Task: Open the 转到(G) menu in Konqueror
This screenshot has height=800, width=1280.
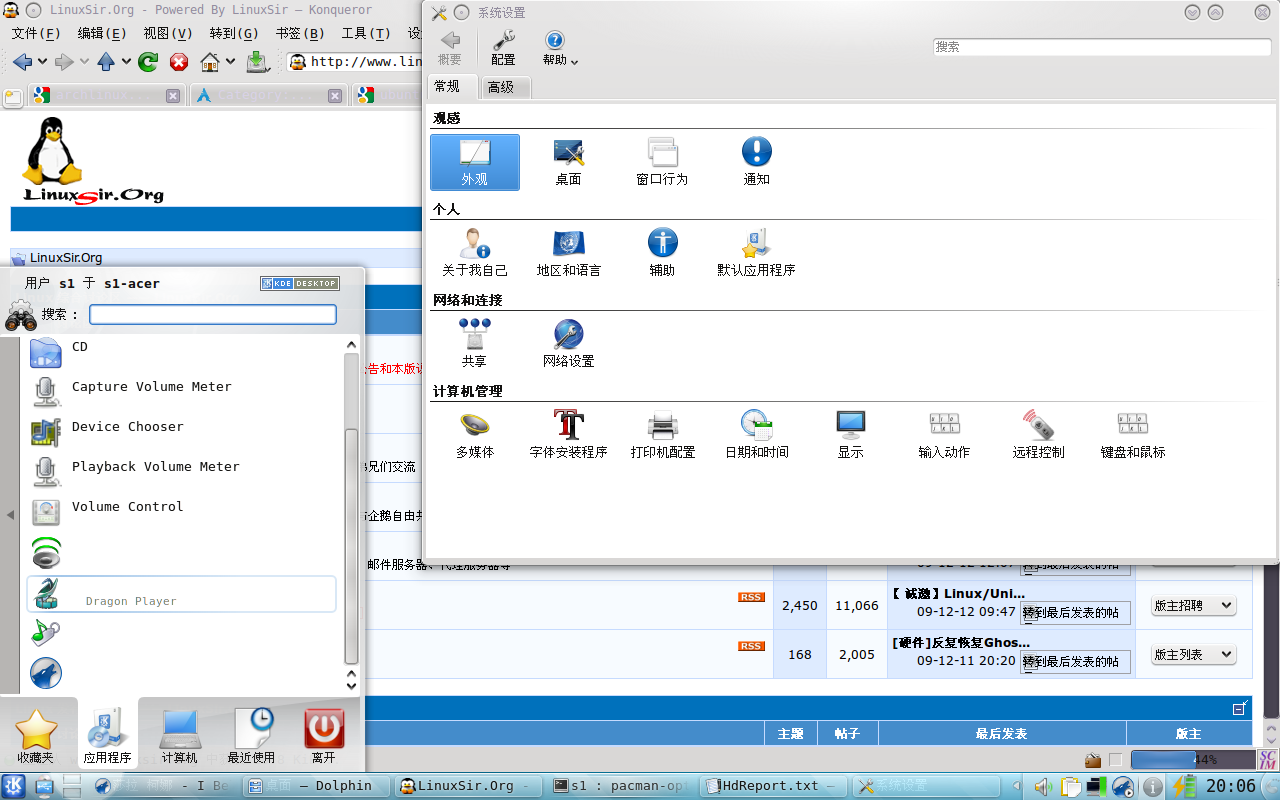Action: (x=234, y=33)
